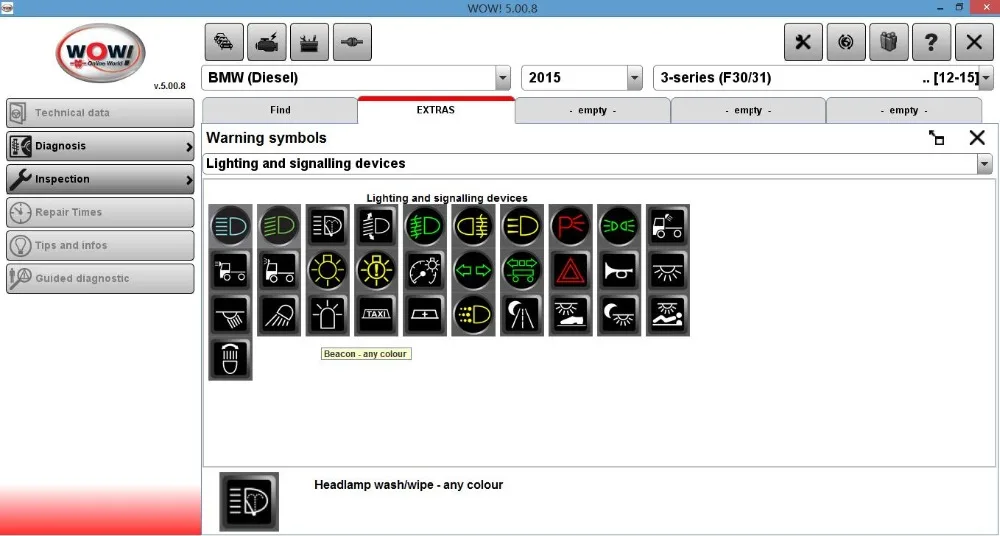Select the yellow rear fog lamp symbol
The image size is (1000, 536).
click(x=473, y=226)
